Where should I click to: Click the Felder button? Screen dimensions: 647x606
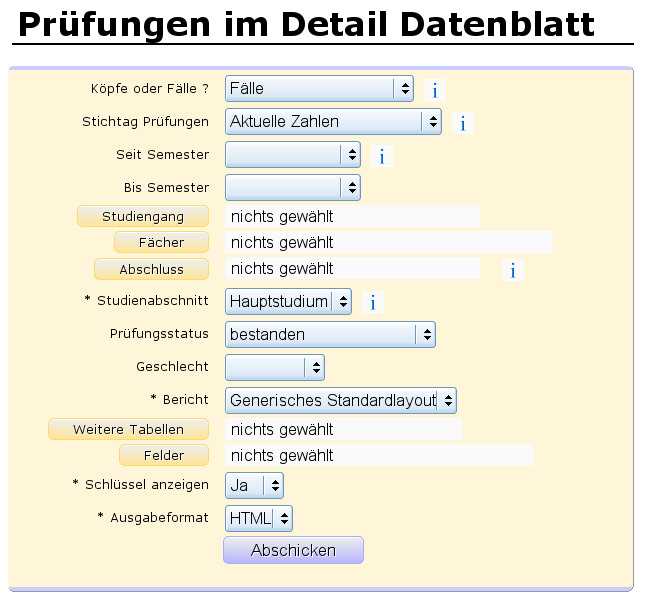pyautogui.click(x=164, y=455)
